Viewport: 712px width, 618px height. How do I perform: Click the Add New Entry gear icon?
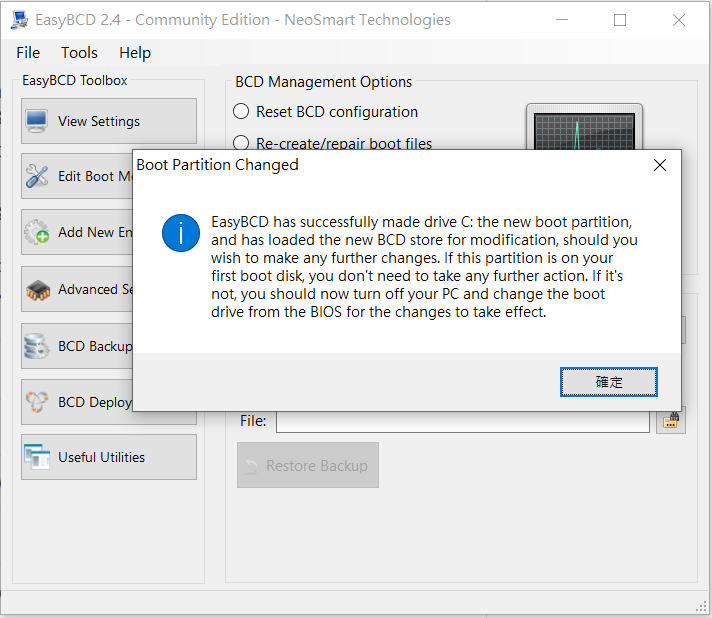tap(36, 232)
